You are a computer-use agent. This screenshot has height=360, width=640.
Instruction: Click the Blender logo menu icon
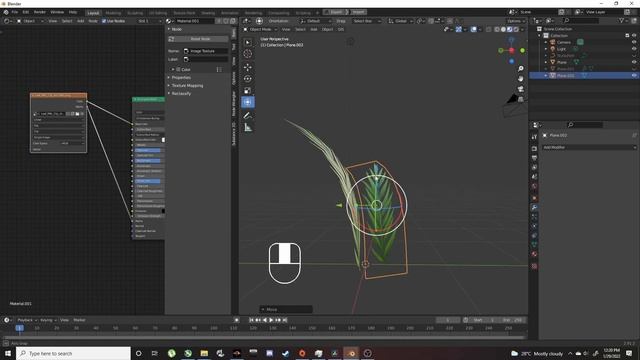click(6, 12)
